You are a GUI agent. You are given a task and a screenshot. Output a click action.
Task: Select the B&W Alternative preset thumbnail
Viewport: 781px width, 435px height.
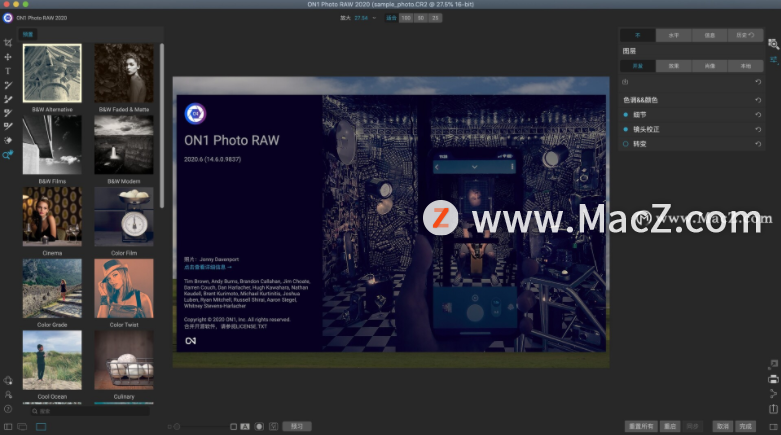click(x=52, y=73)
